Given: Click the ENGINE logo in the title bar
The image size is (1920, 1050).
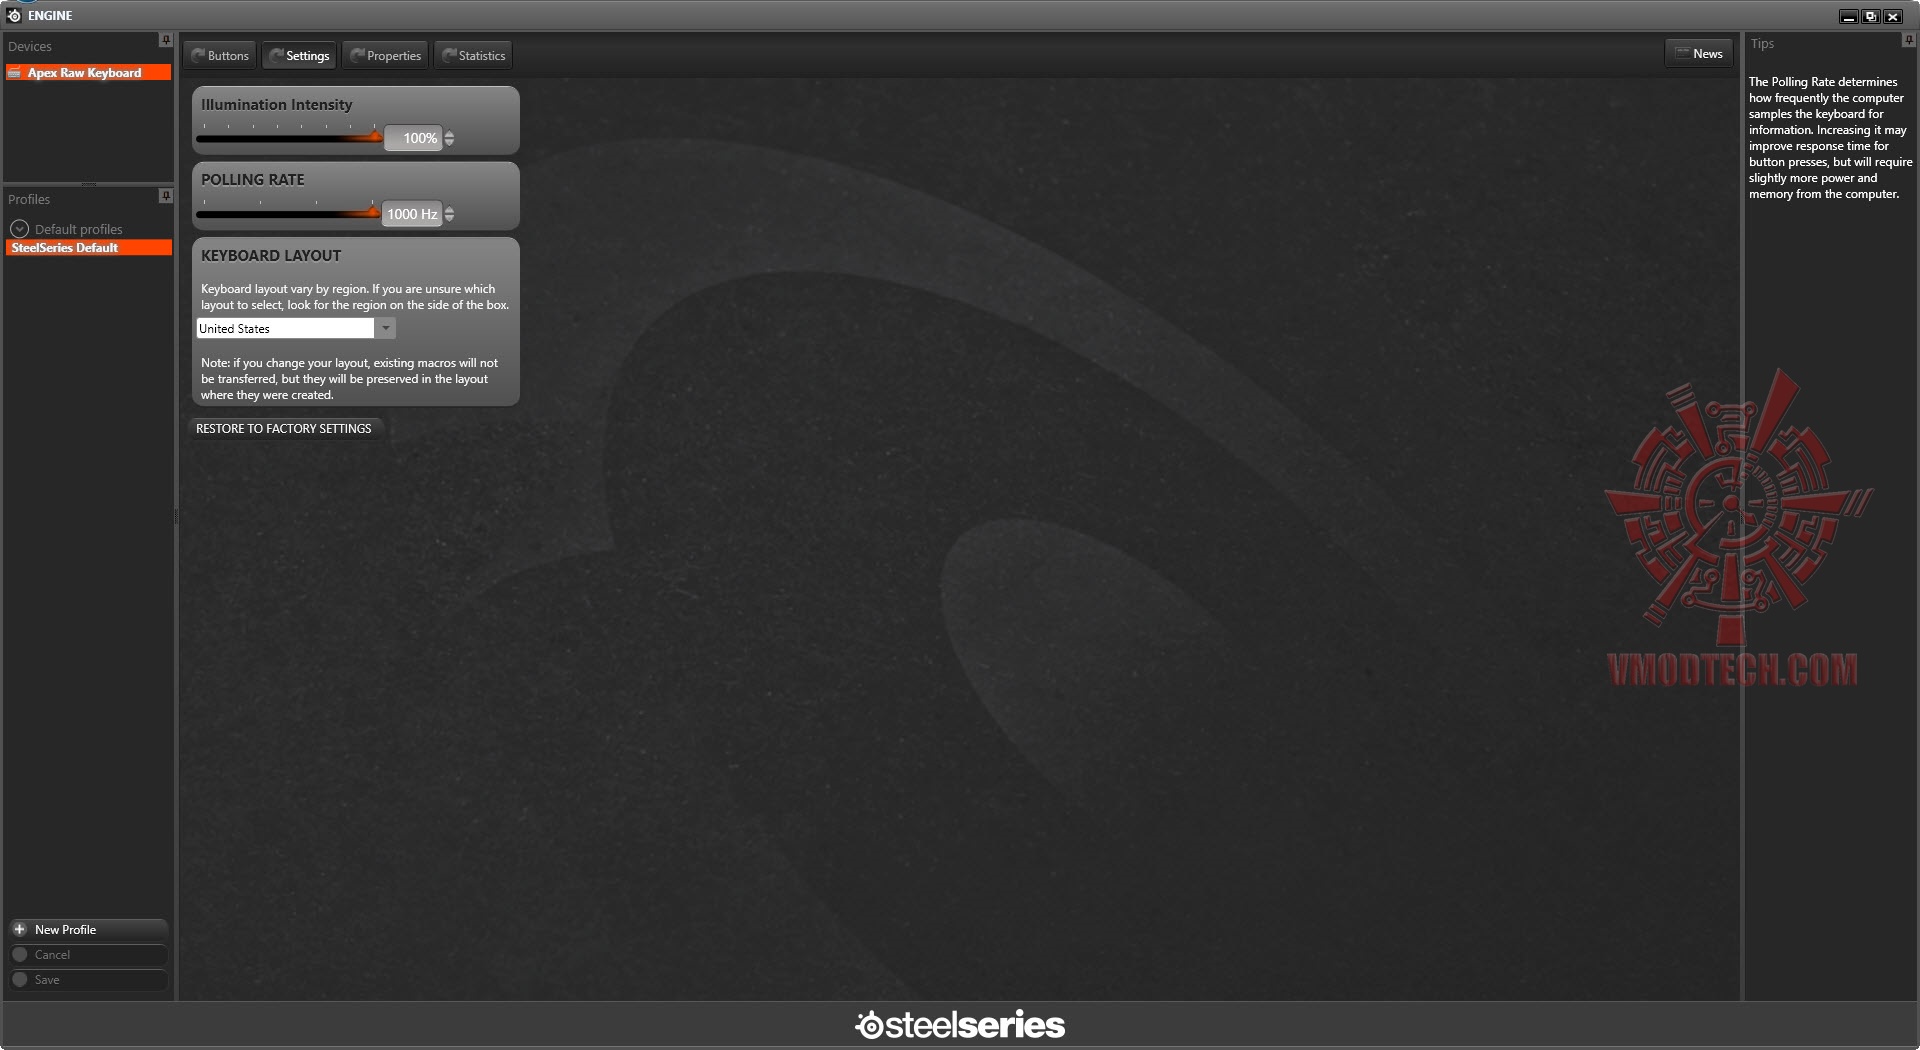Looking at the screenshot, I should (x=14, y=15).
